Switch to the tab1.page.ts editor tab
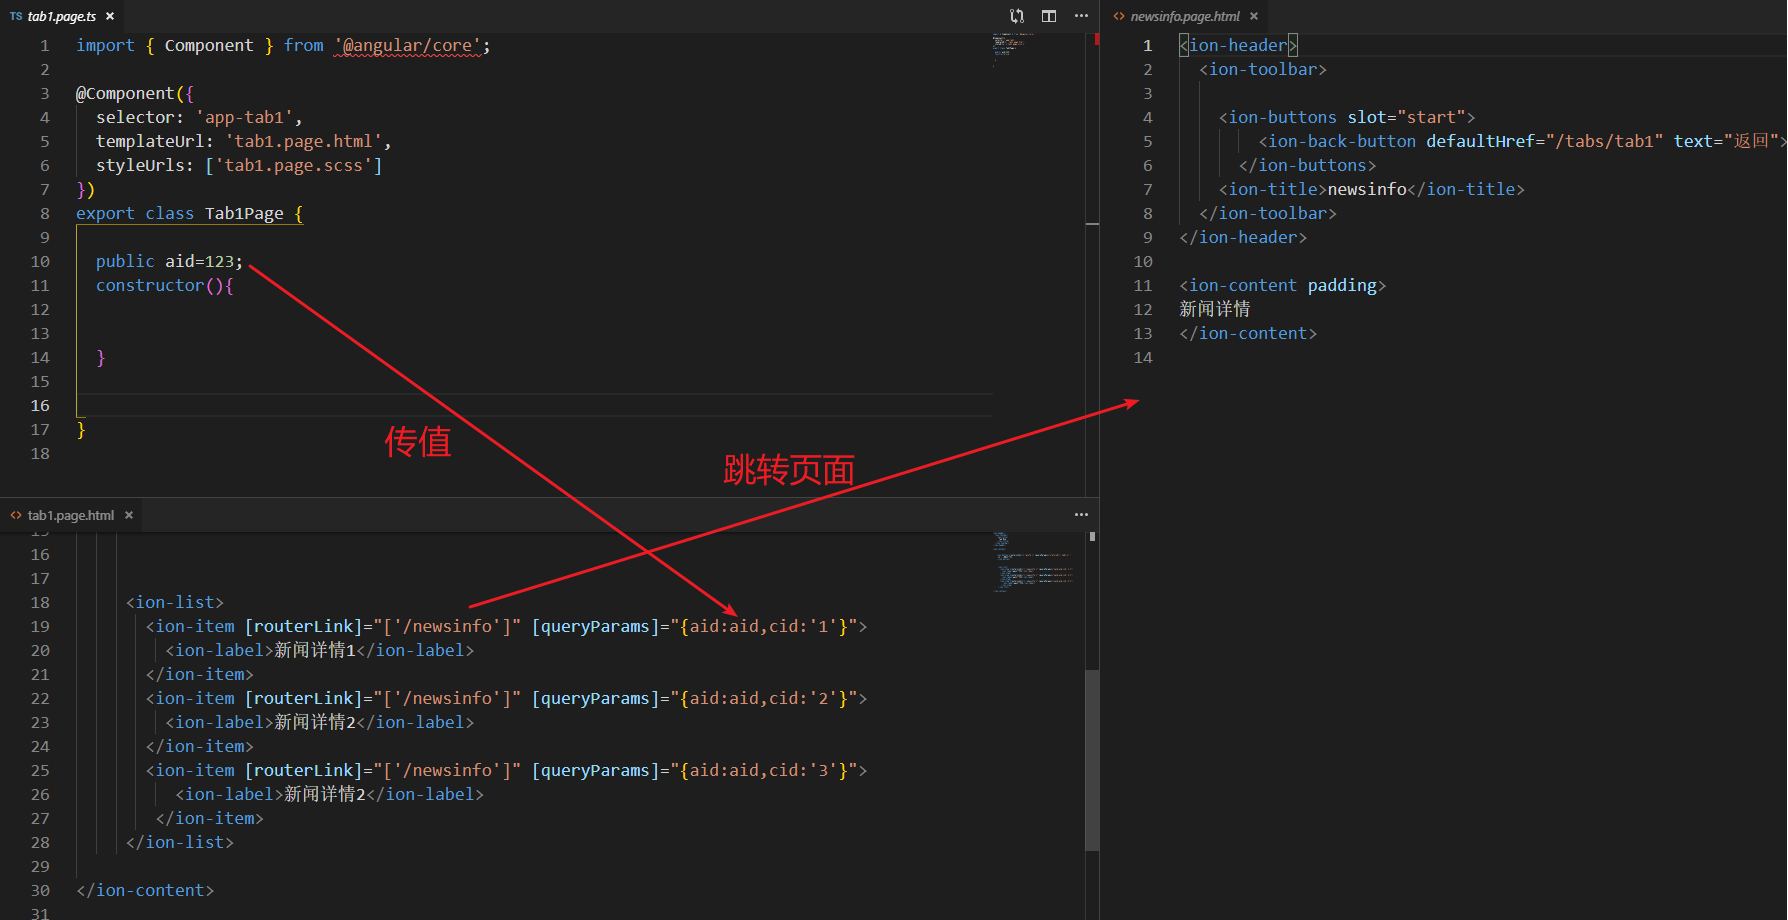1788x920 pixels. [61, 16]
